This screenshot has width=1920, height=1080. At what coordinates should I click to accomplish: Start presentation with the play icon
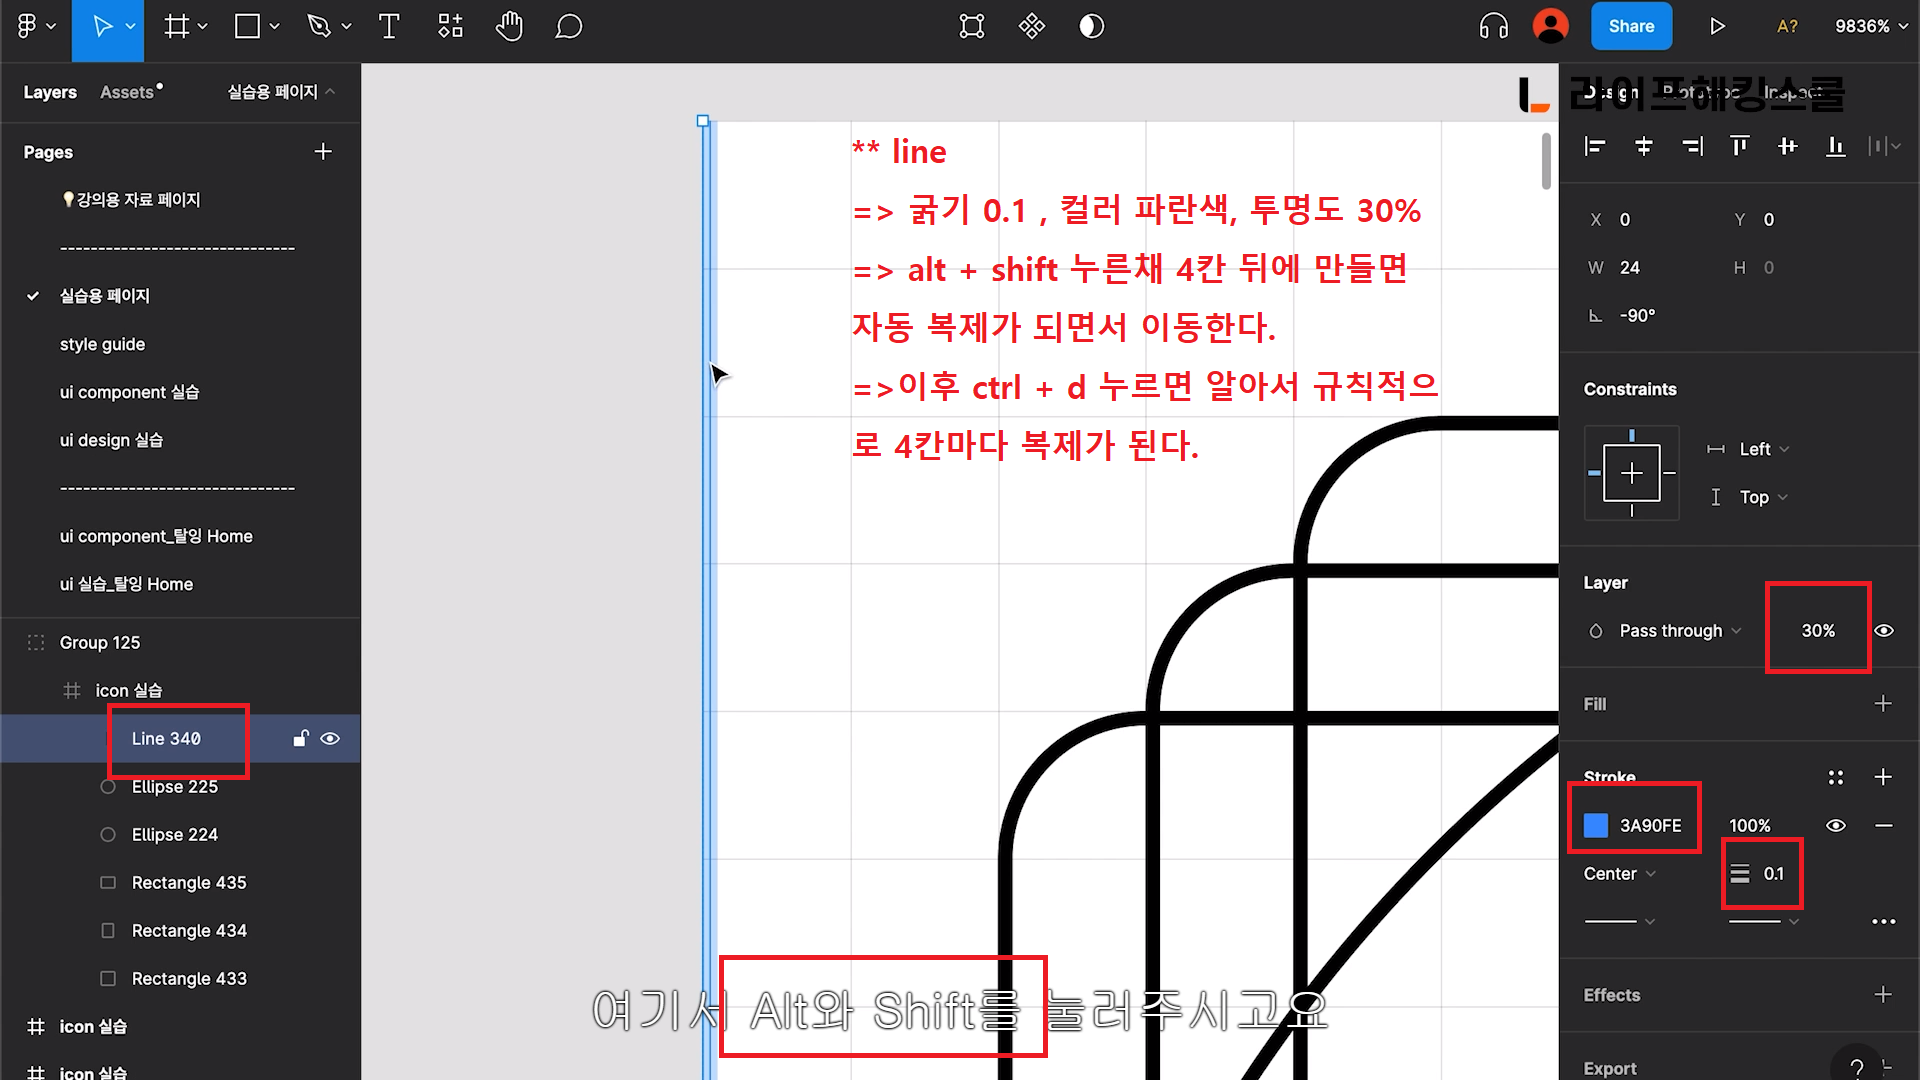[1717, 27]
